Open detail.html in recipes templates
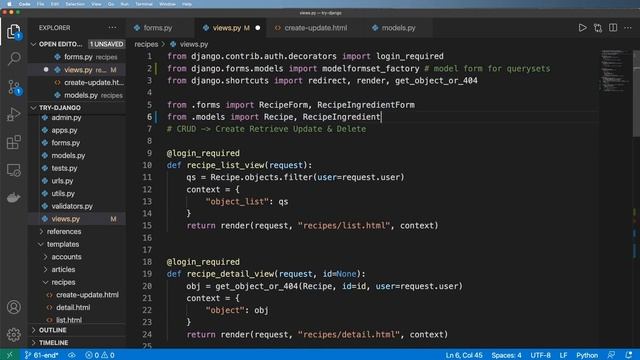Screen dimensions: 640x360 pyautogui.click(x=73, y=307)
